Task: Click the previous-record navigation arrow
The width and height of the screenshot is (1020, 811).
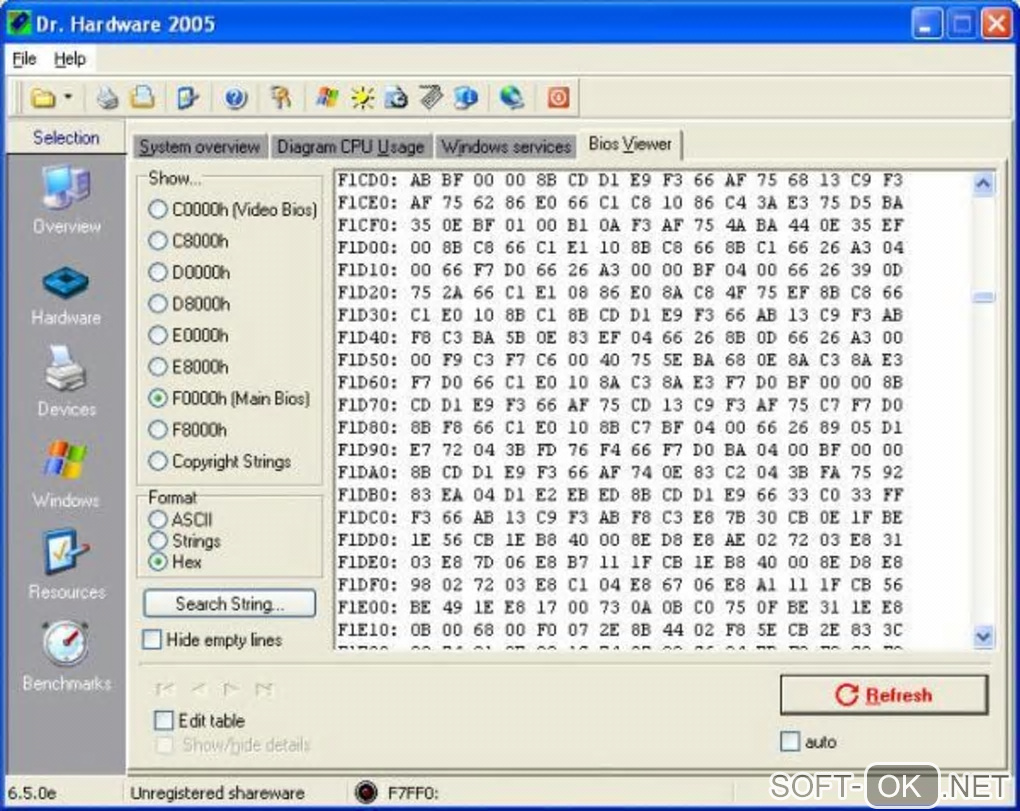Action: tap(198, 689)
